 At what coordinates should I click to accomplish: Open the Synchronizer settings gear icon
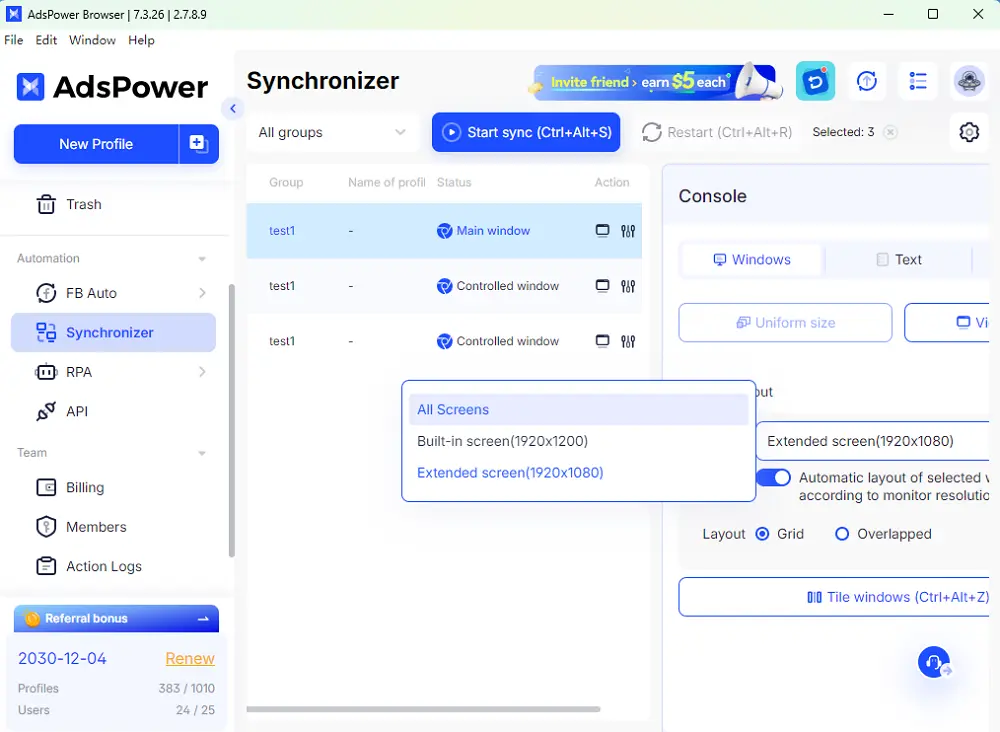point(968,131)
